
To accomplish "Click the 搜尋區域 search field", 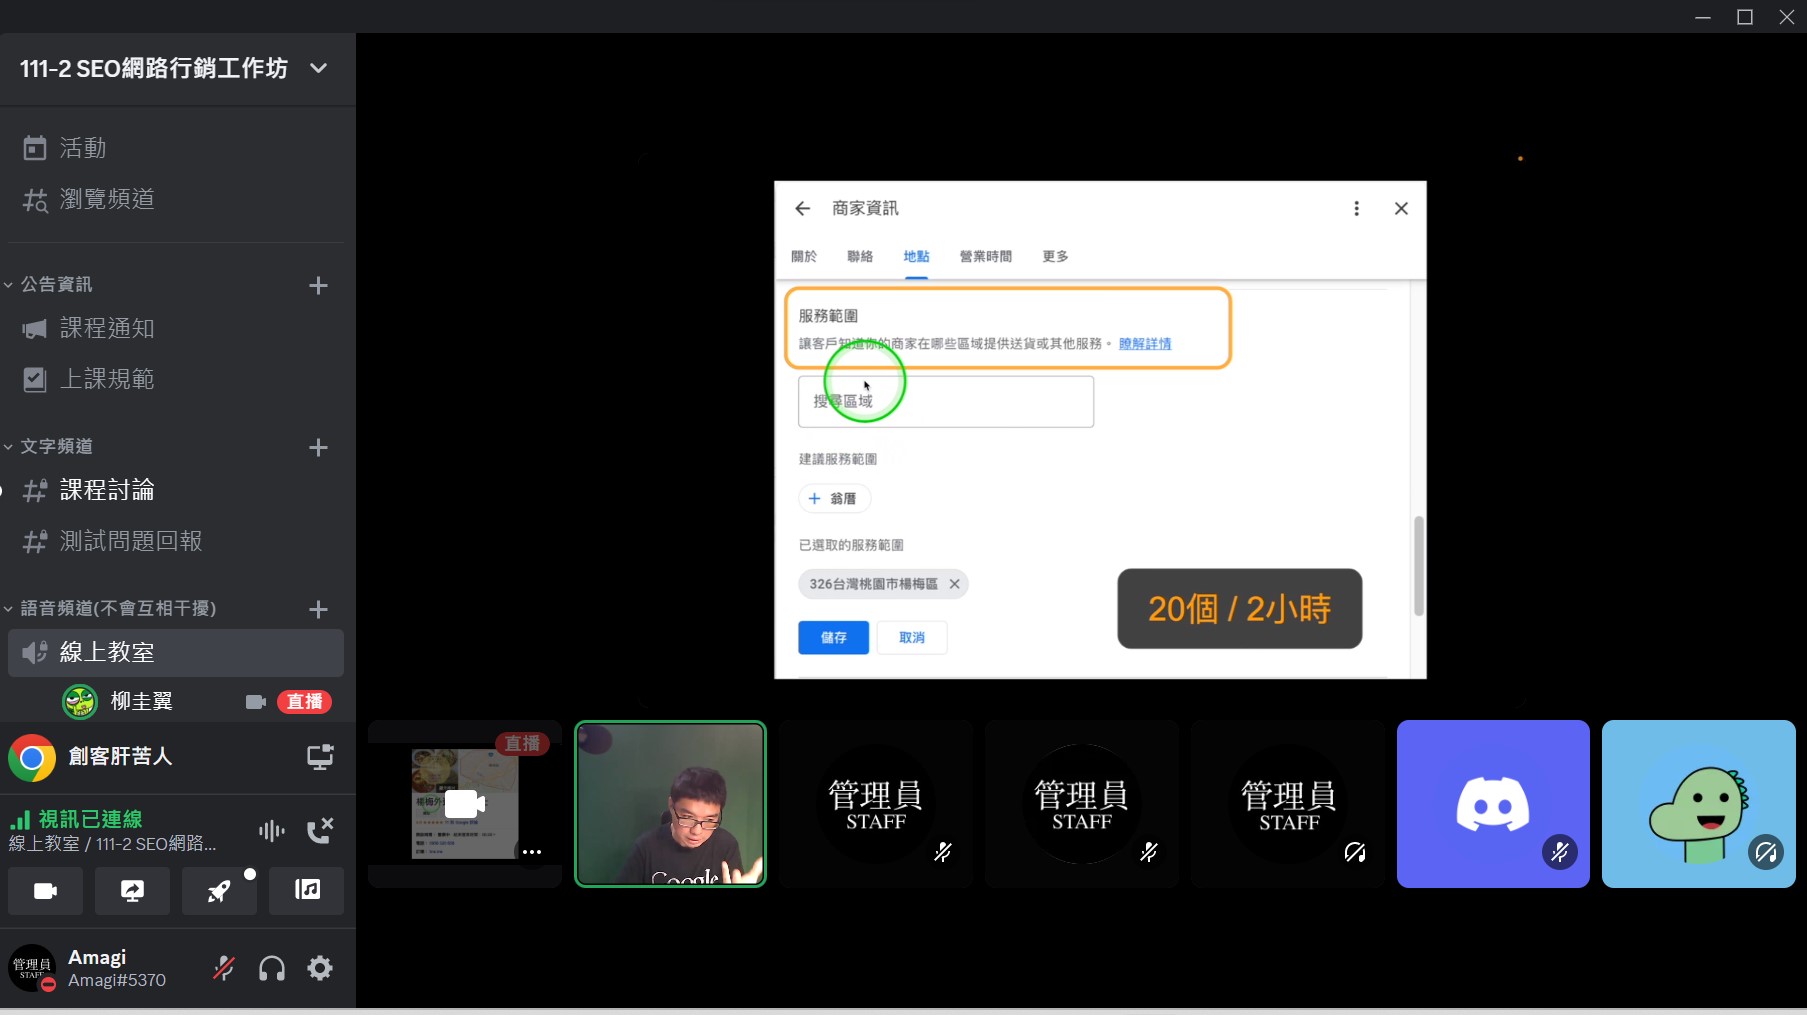I will pyautogui.click(x=946, y=401).
